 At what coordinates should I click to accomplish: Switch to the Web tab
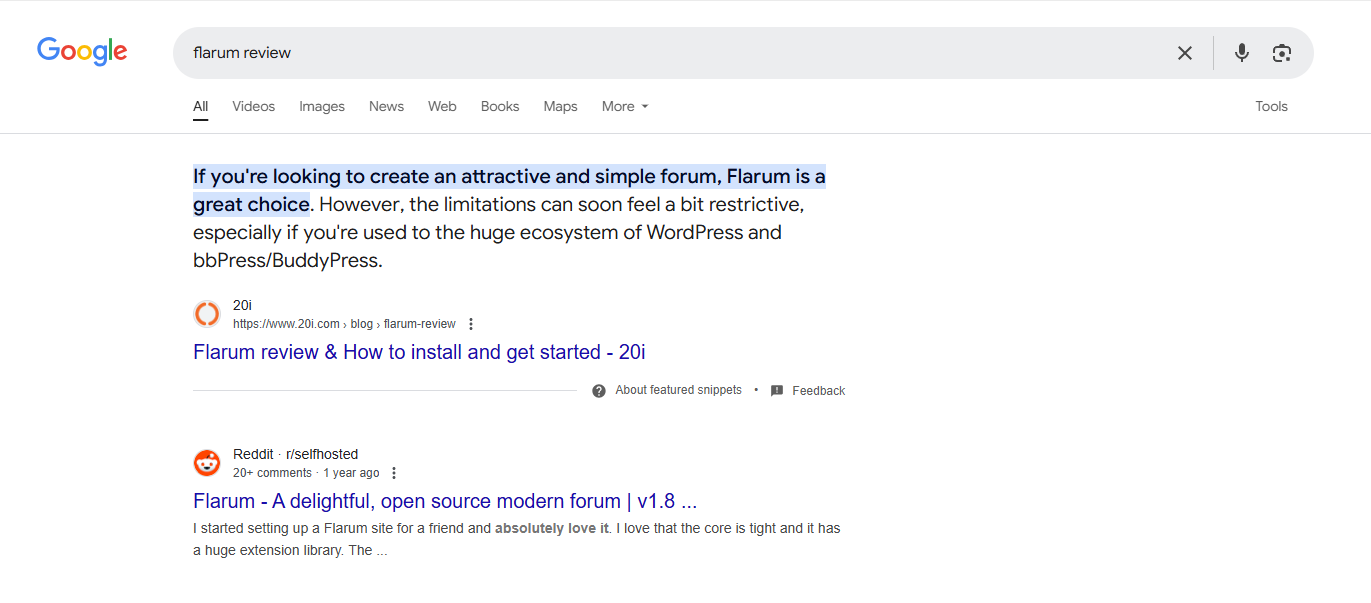pos(442,106)
